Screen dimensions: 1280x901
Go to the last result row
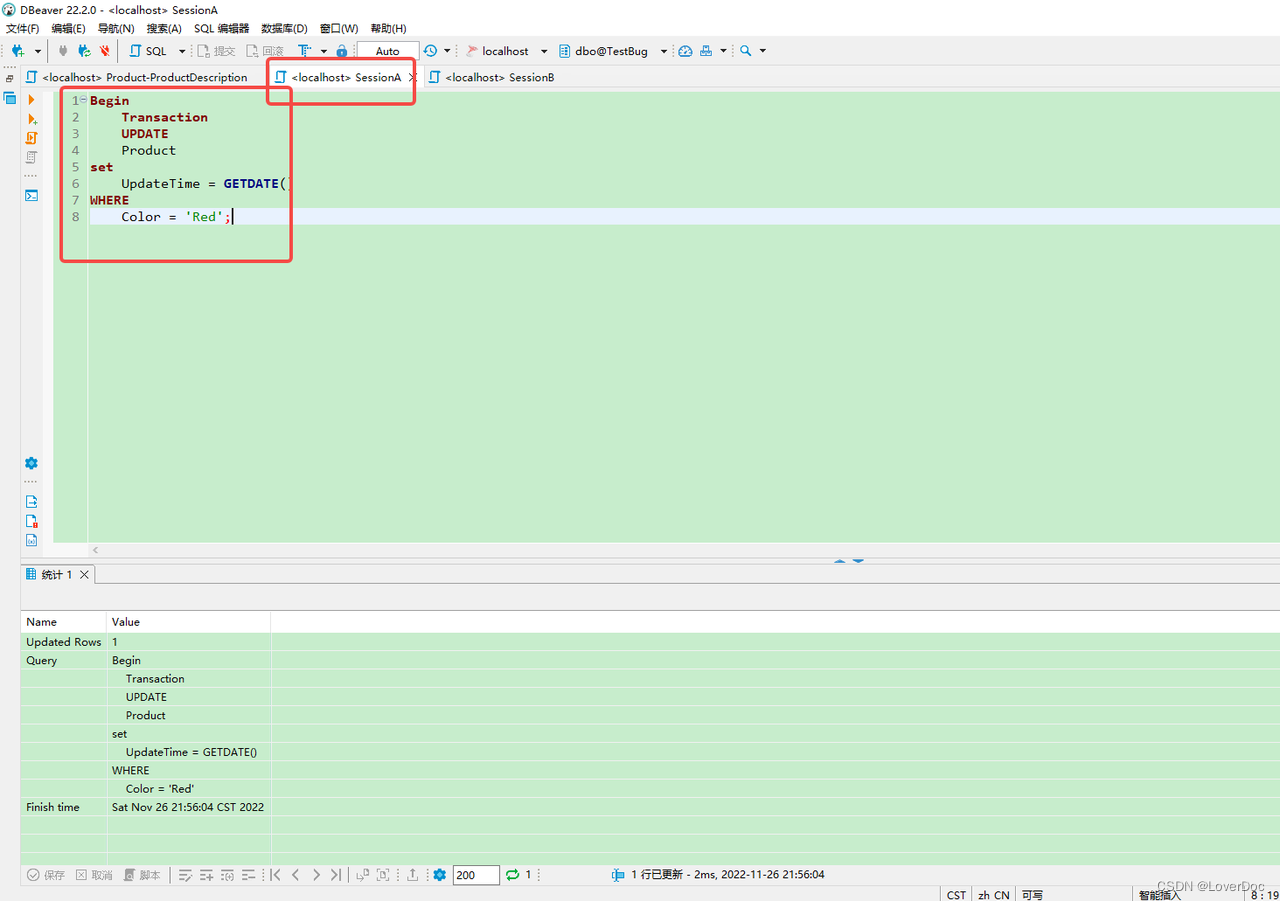coord(336,875)
